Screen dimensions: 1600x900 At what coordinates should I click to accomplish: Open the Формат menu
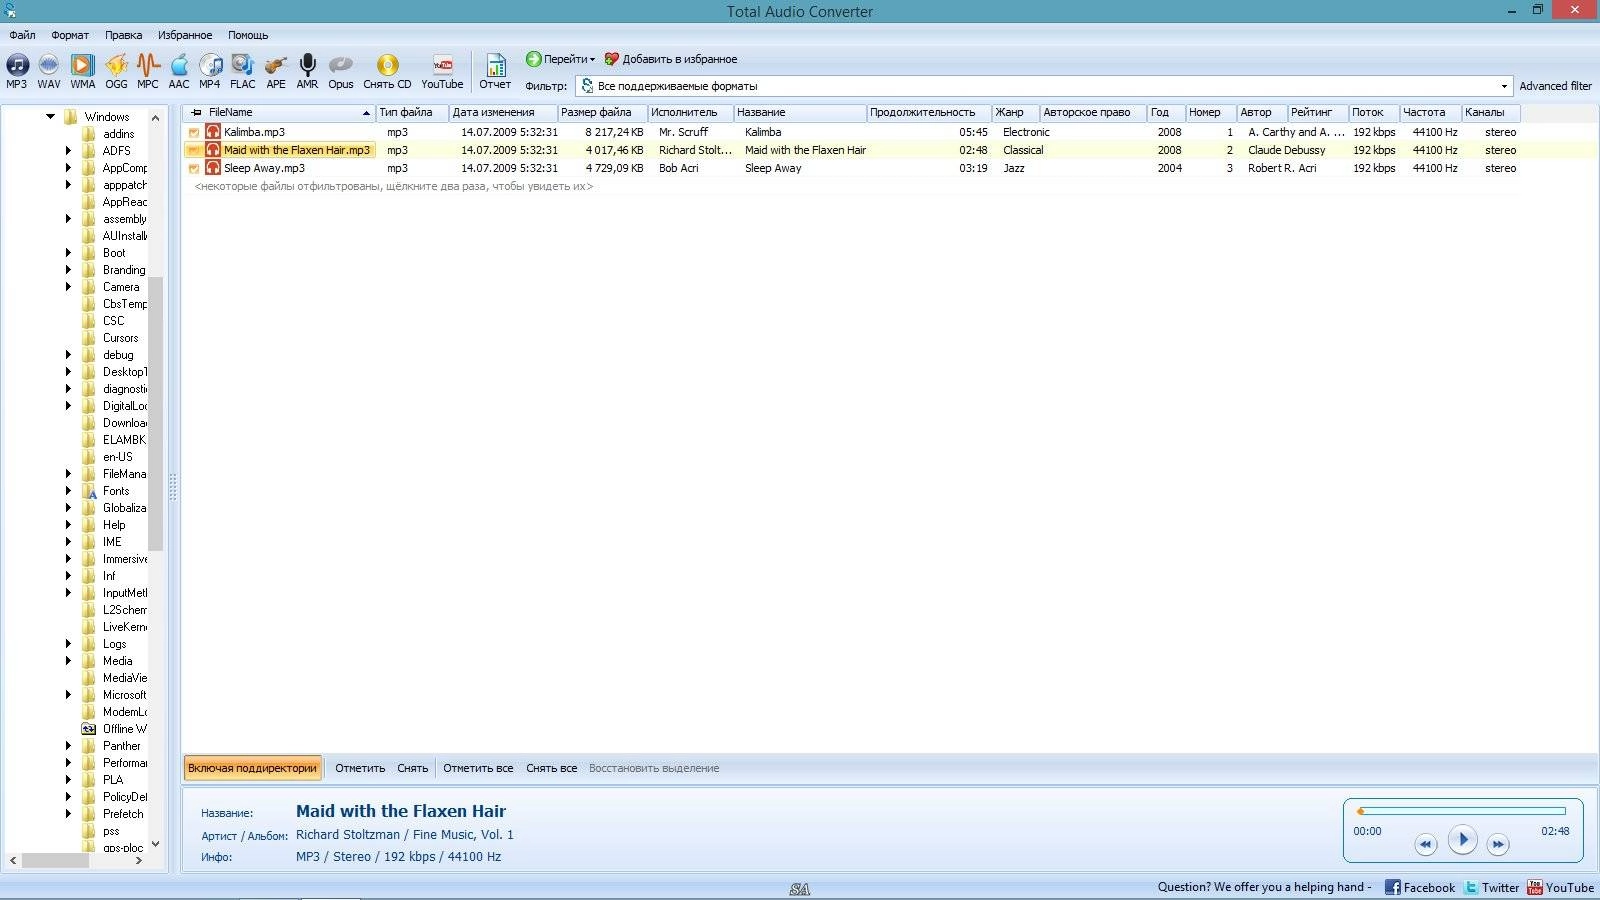(70, 35)
